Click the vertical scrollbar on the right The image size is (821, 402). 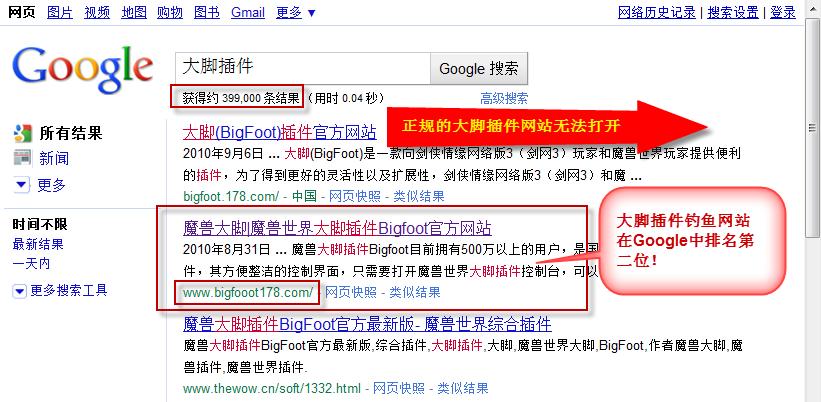click(x=813, y=200)
